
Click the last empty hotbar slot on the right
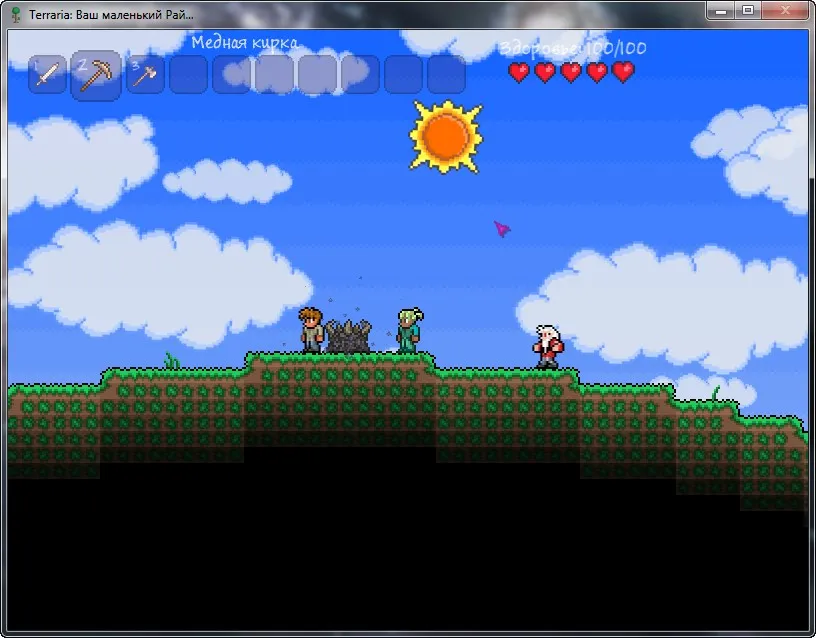(446, 74)
